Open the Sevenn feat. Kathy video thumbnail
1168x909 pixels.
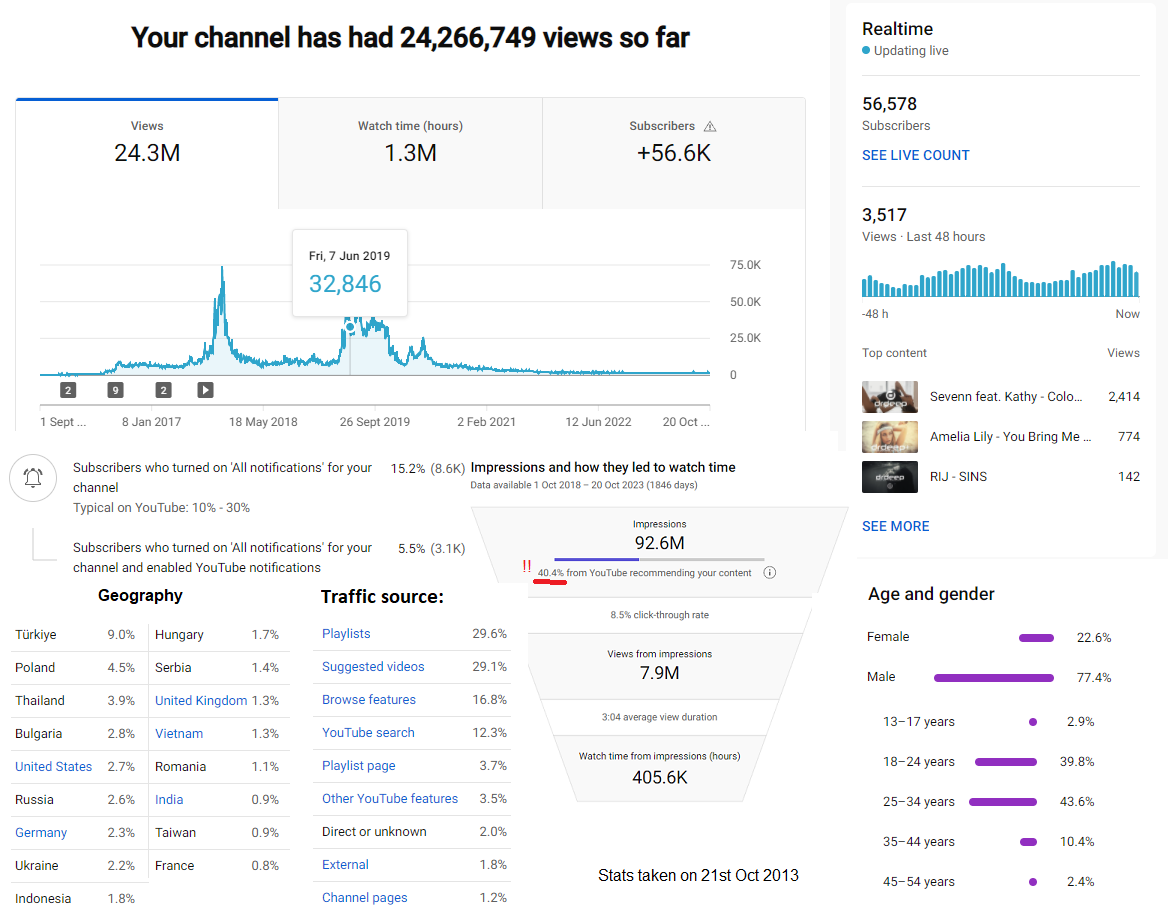coord(889,397)
